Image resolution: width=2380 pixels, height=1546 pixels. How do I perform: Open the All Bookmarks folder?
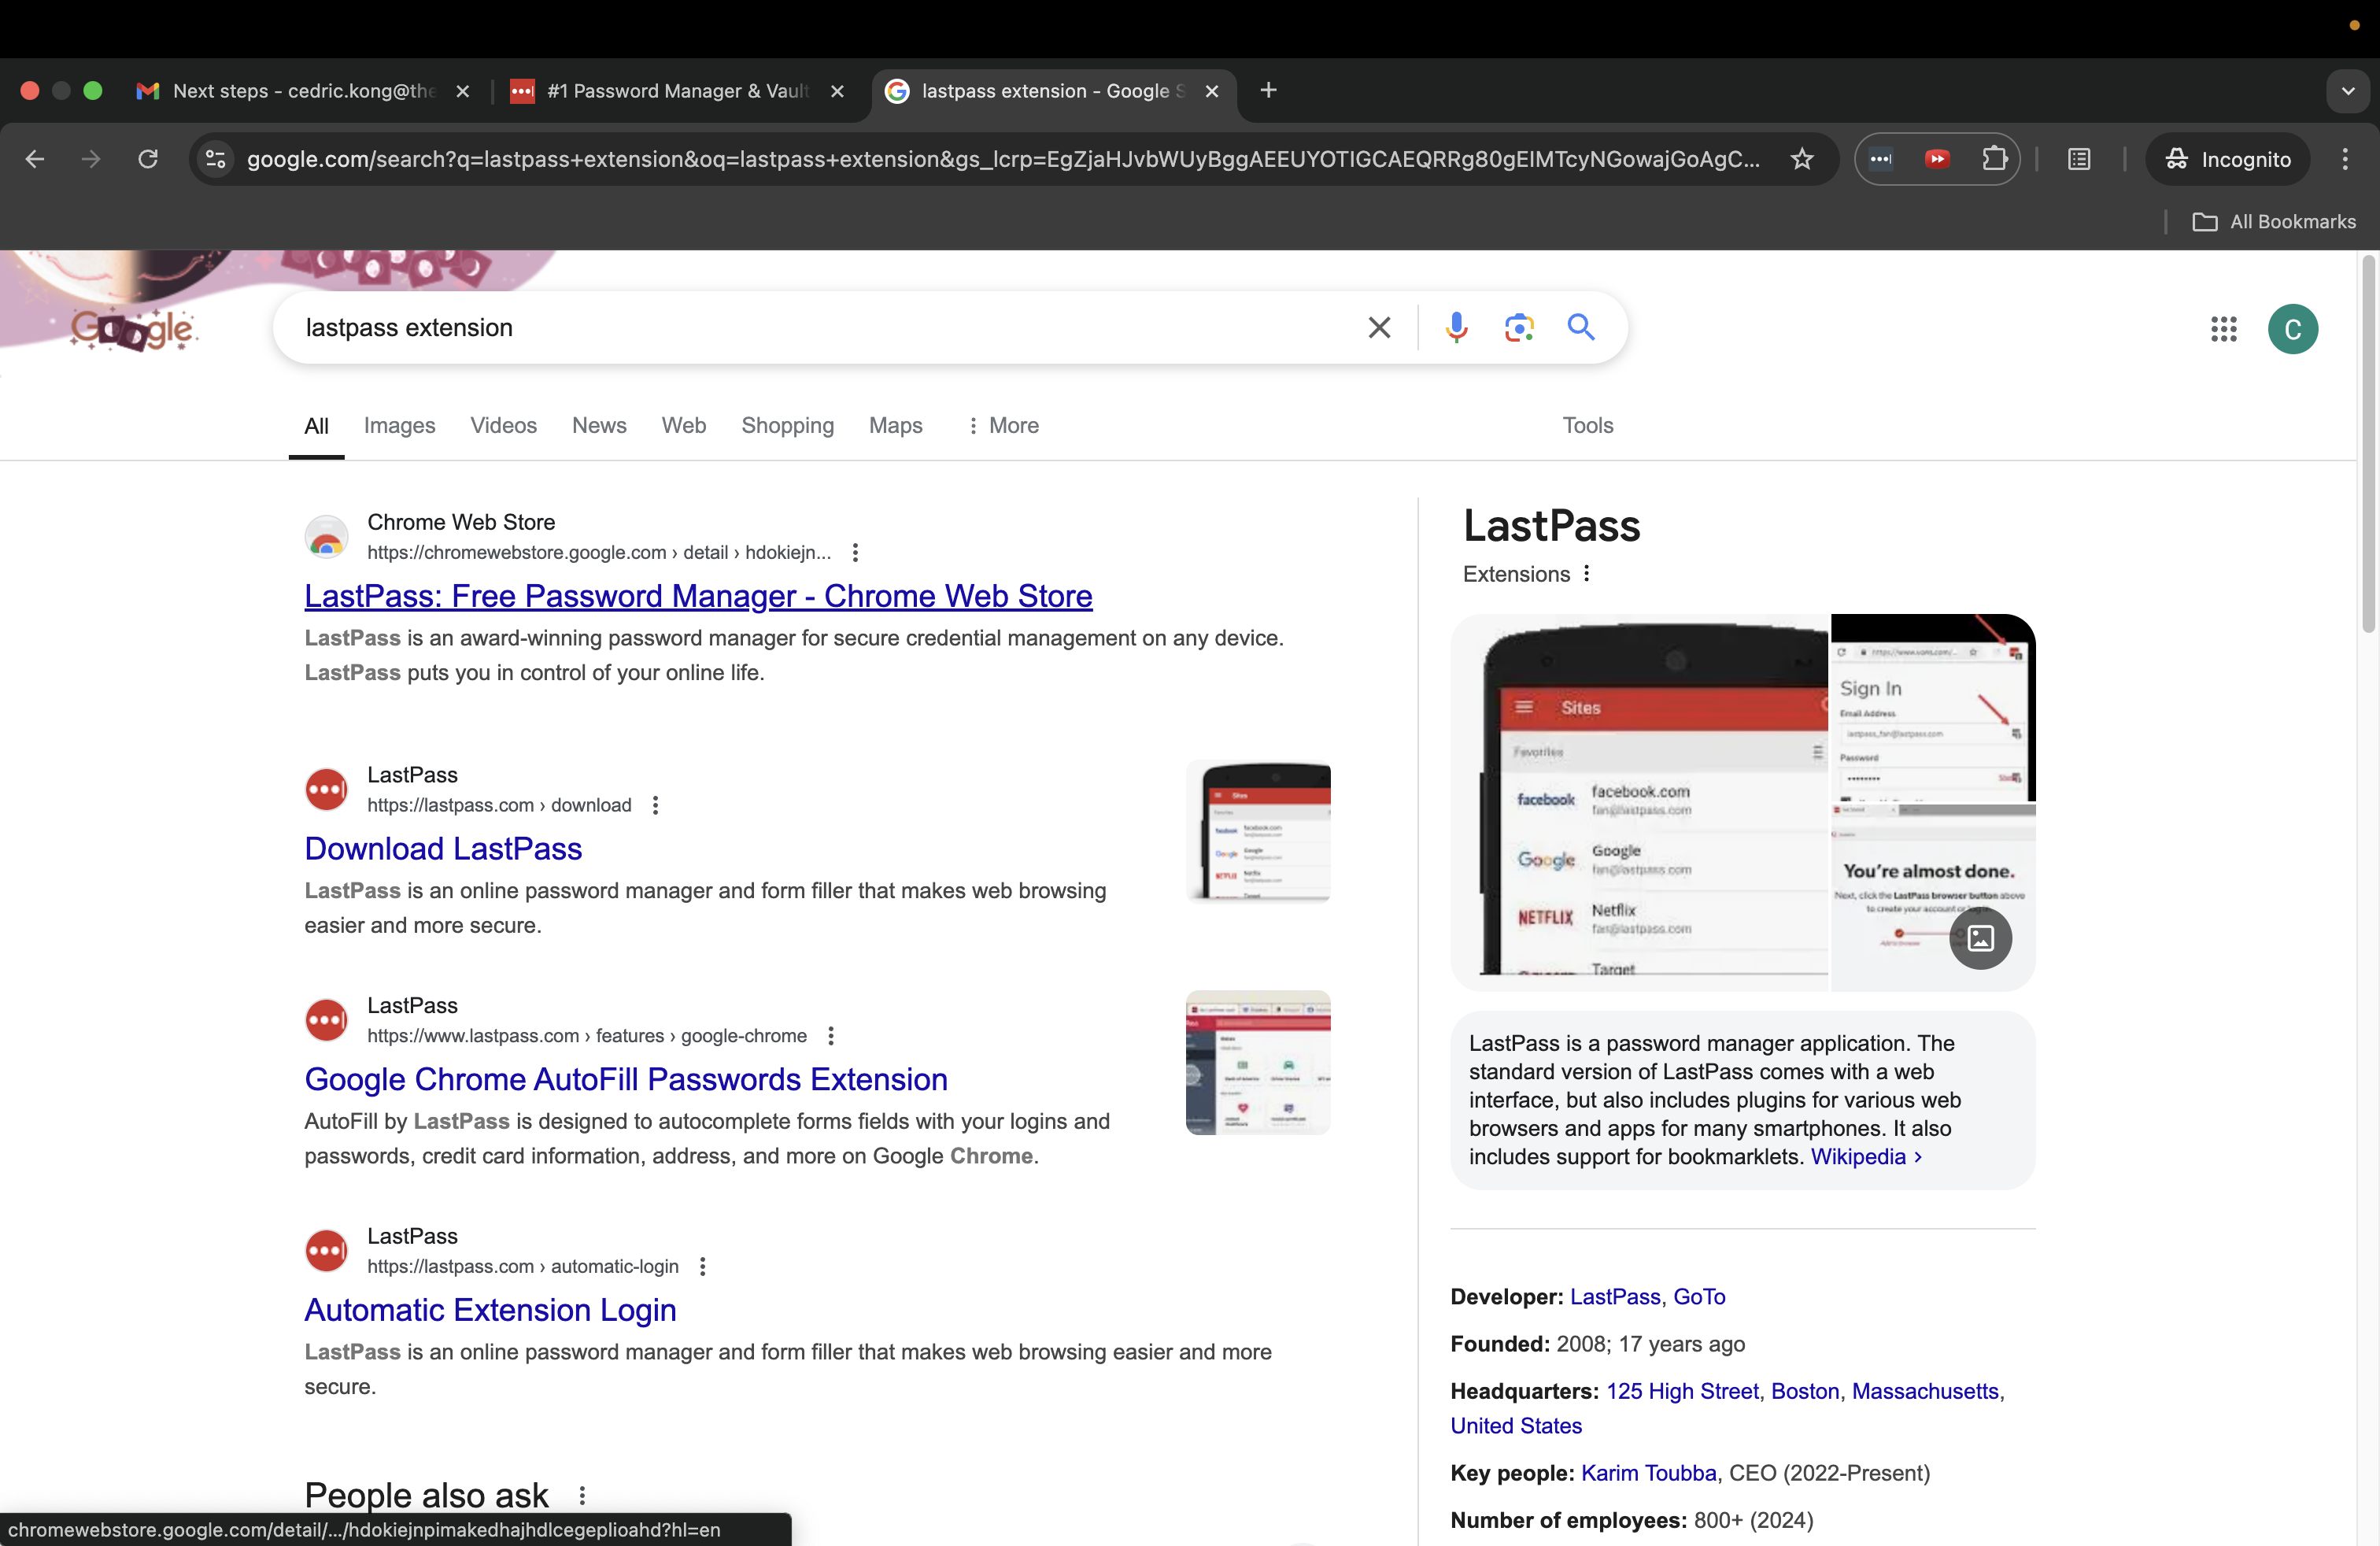point(2274,222)
